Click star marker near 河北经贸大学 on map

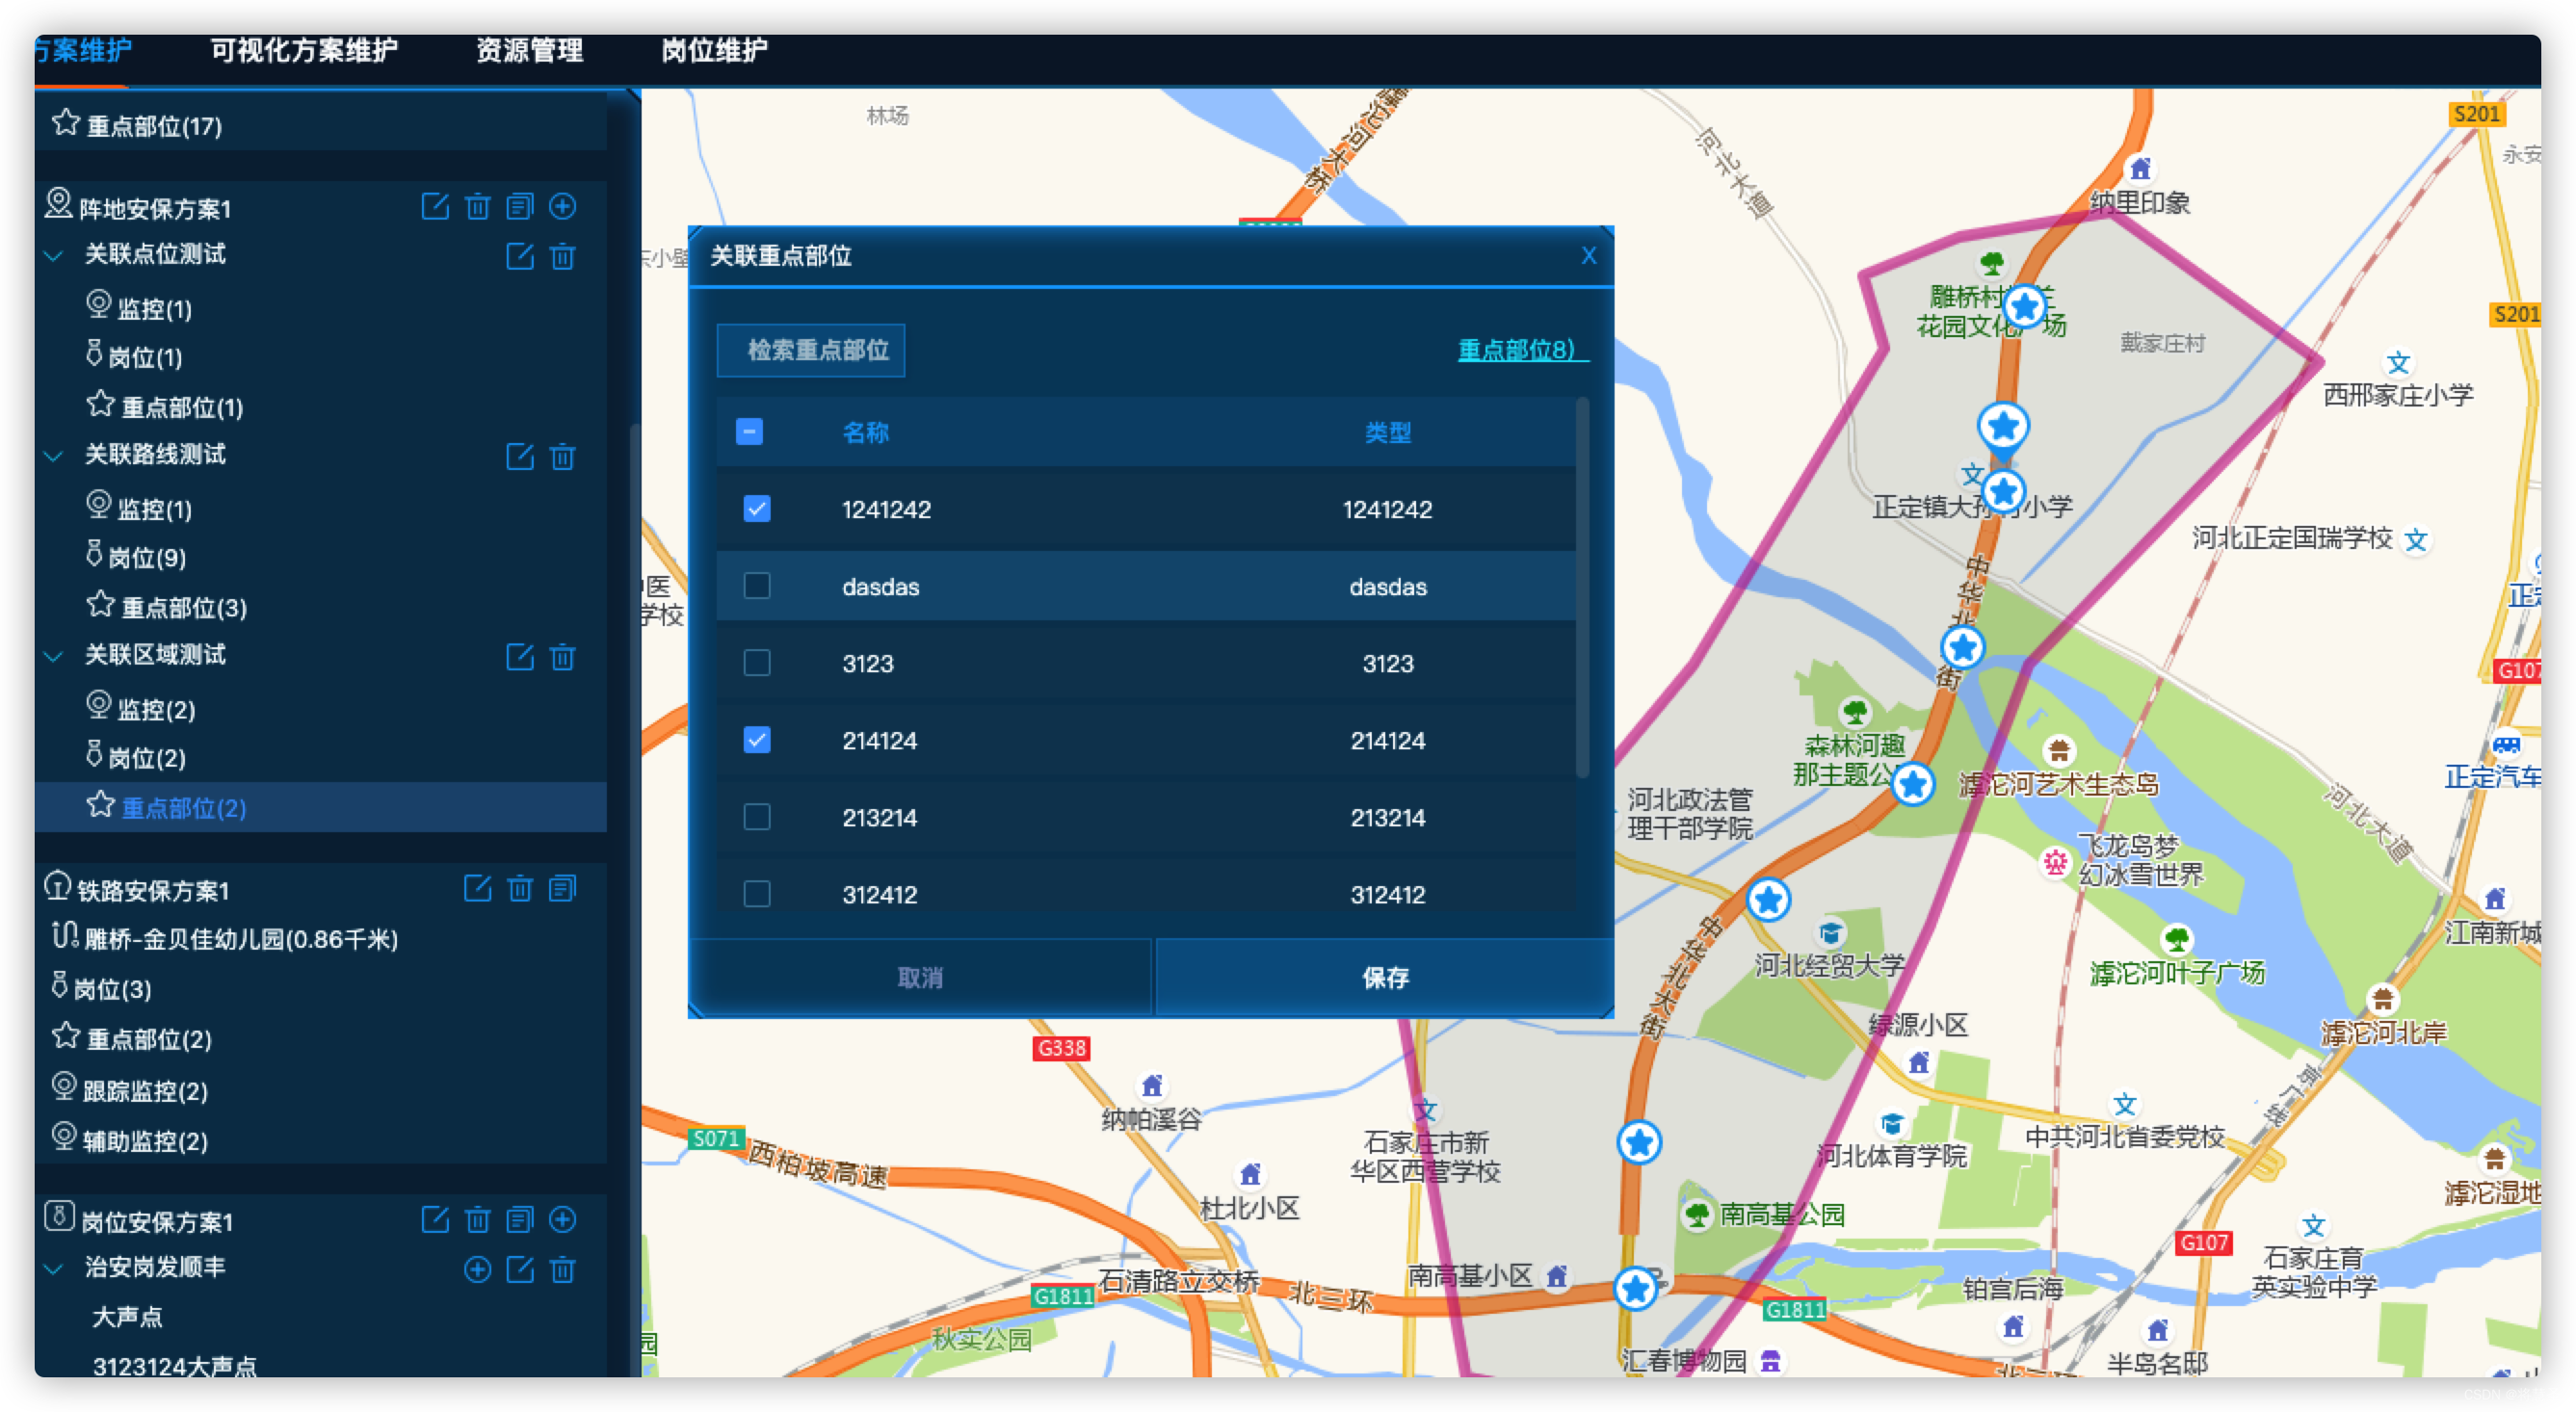coord(1768,900)
